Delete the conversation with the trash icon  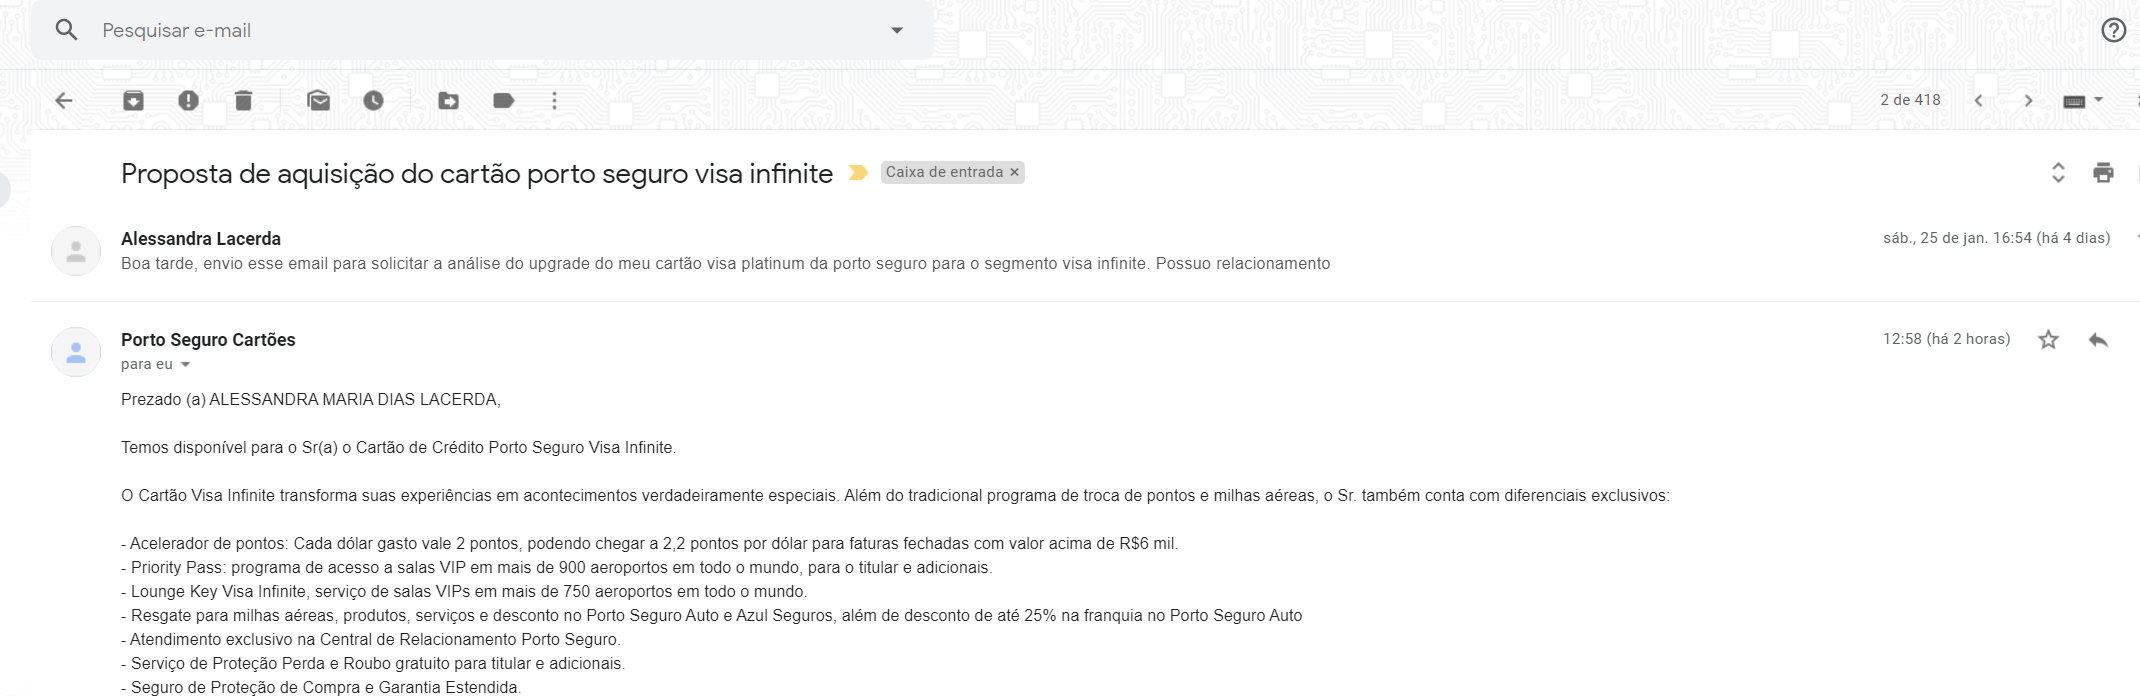[243, 100]
